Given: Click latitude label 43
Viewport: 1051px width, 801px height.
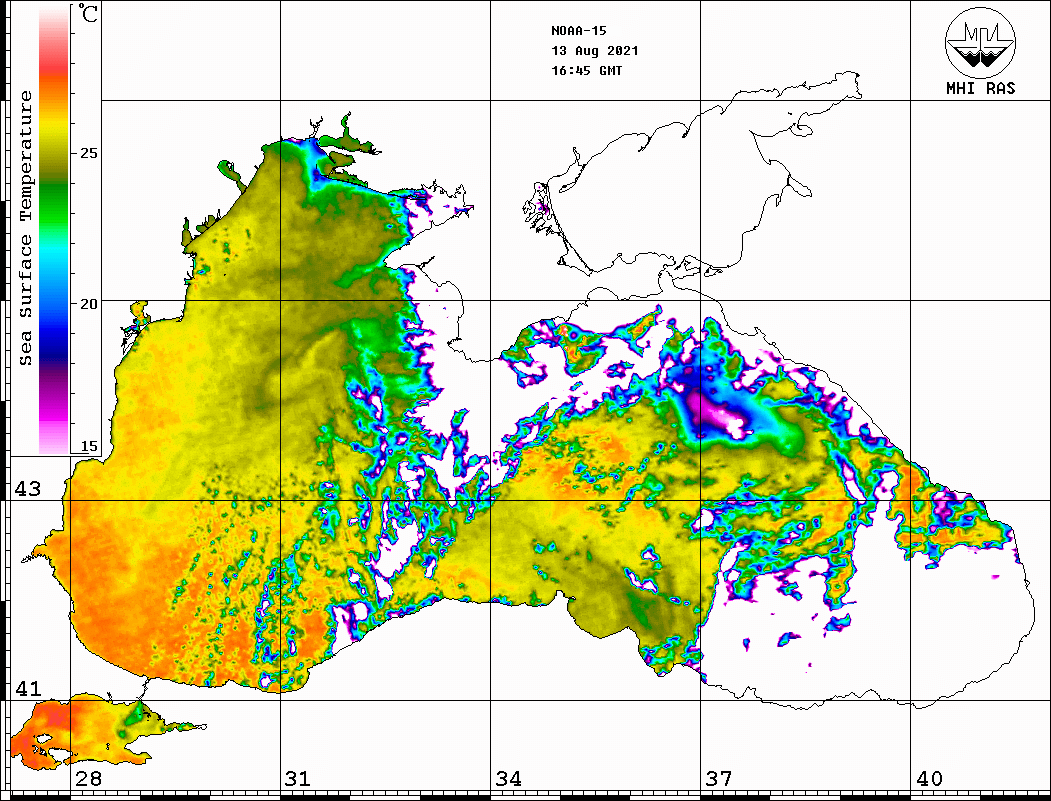Looking at the screenshot, I should click(28, 489).
